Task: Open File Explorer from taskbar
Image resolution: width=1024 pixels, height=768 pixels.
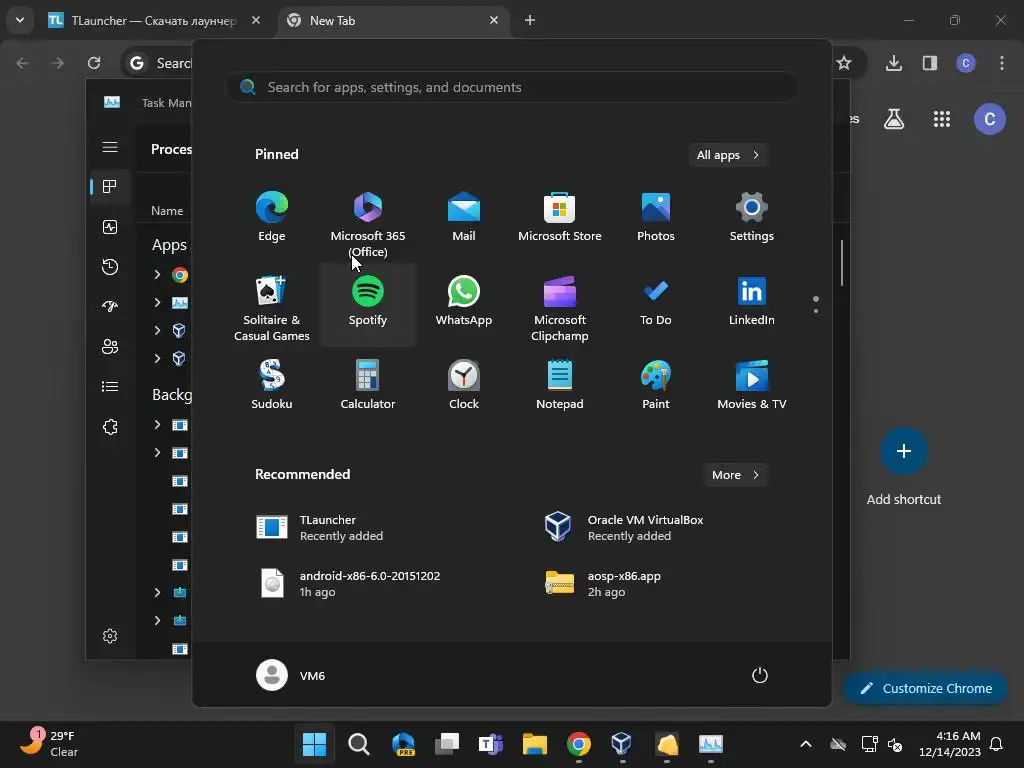Action: tap(534, 744)
